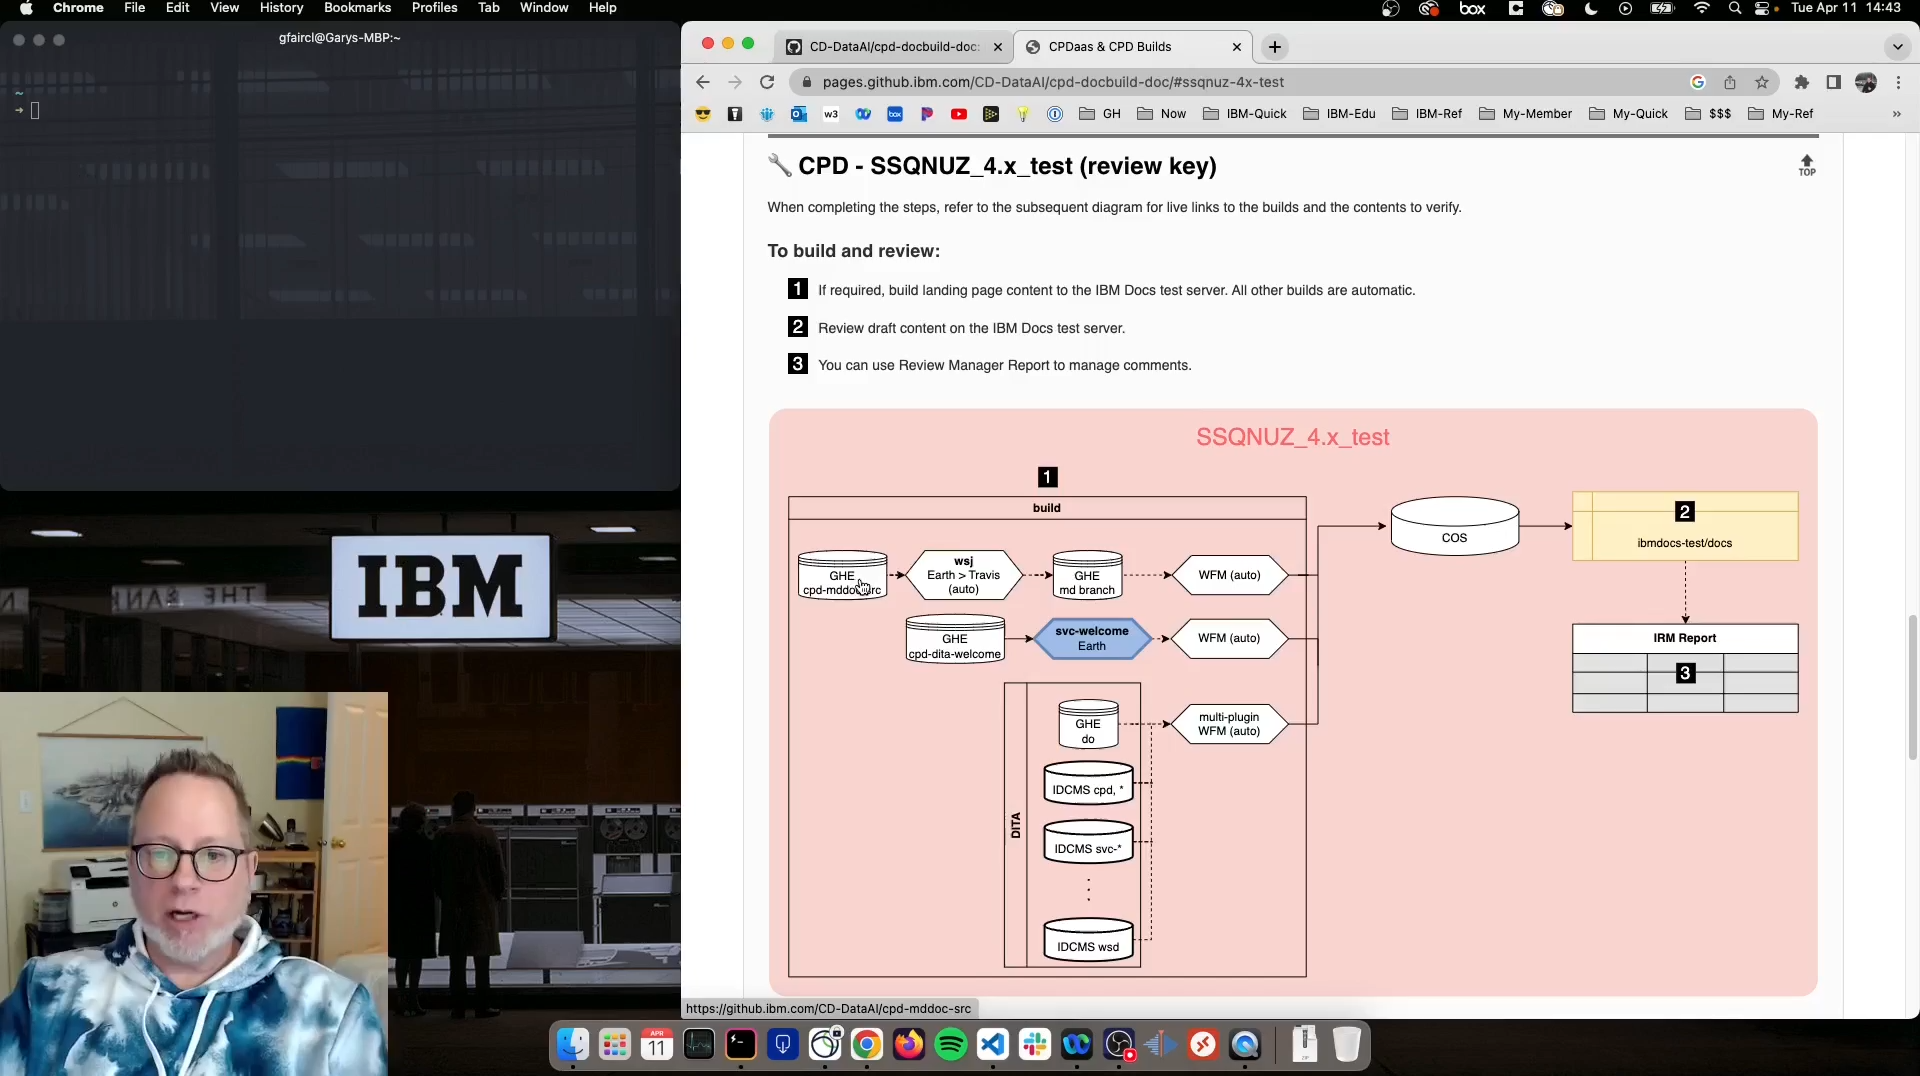This screenshot has height=1076, width=1920.
Task: Open Firefox from the Dock
Action: (909, 1045)
